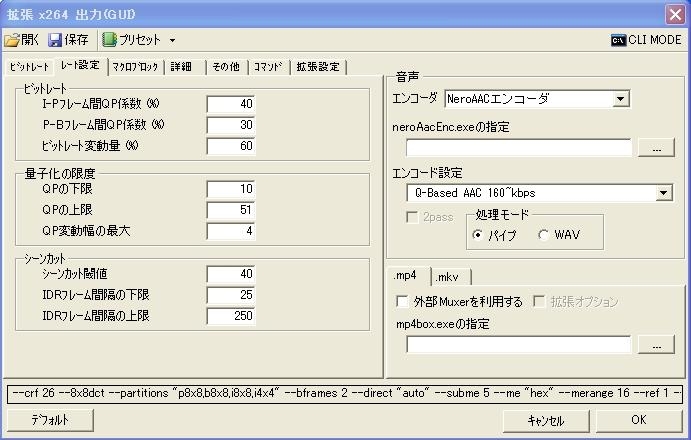Expand the プリセット dropdown arrow
This screenshot has width=691, height=440.
pyautogui.click(x=172, y=41)
